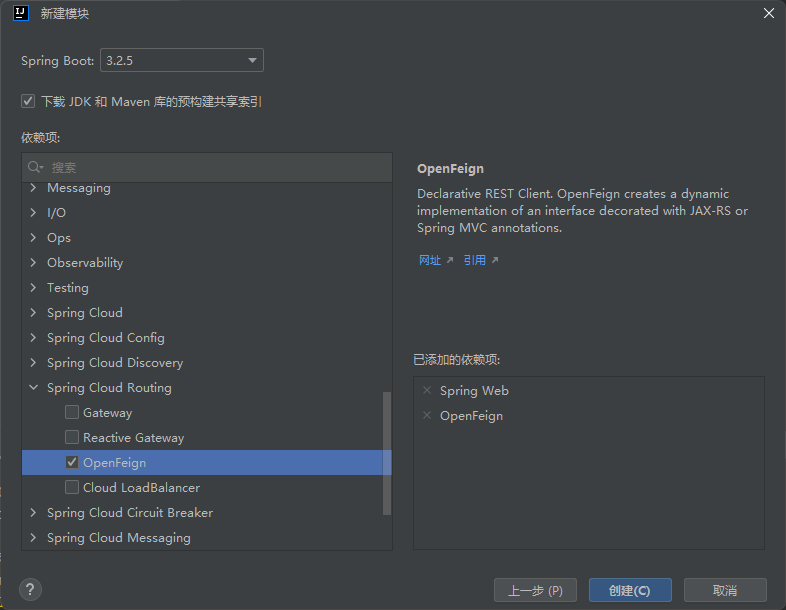786x610 pixels.
Task: Select the Reactive Gateway row label
Action: click(133, 438)
